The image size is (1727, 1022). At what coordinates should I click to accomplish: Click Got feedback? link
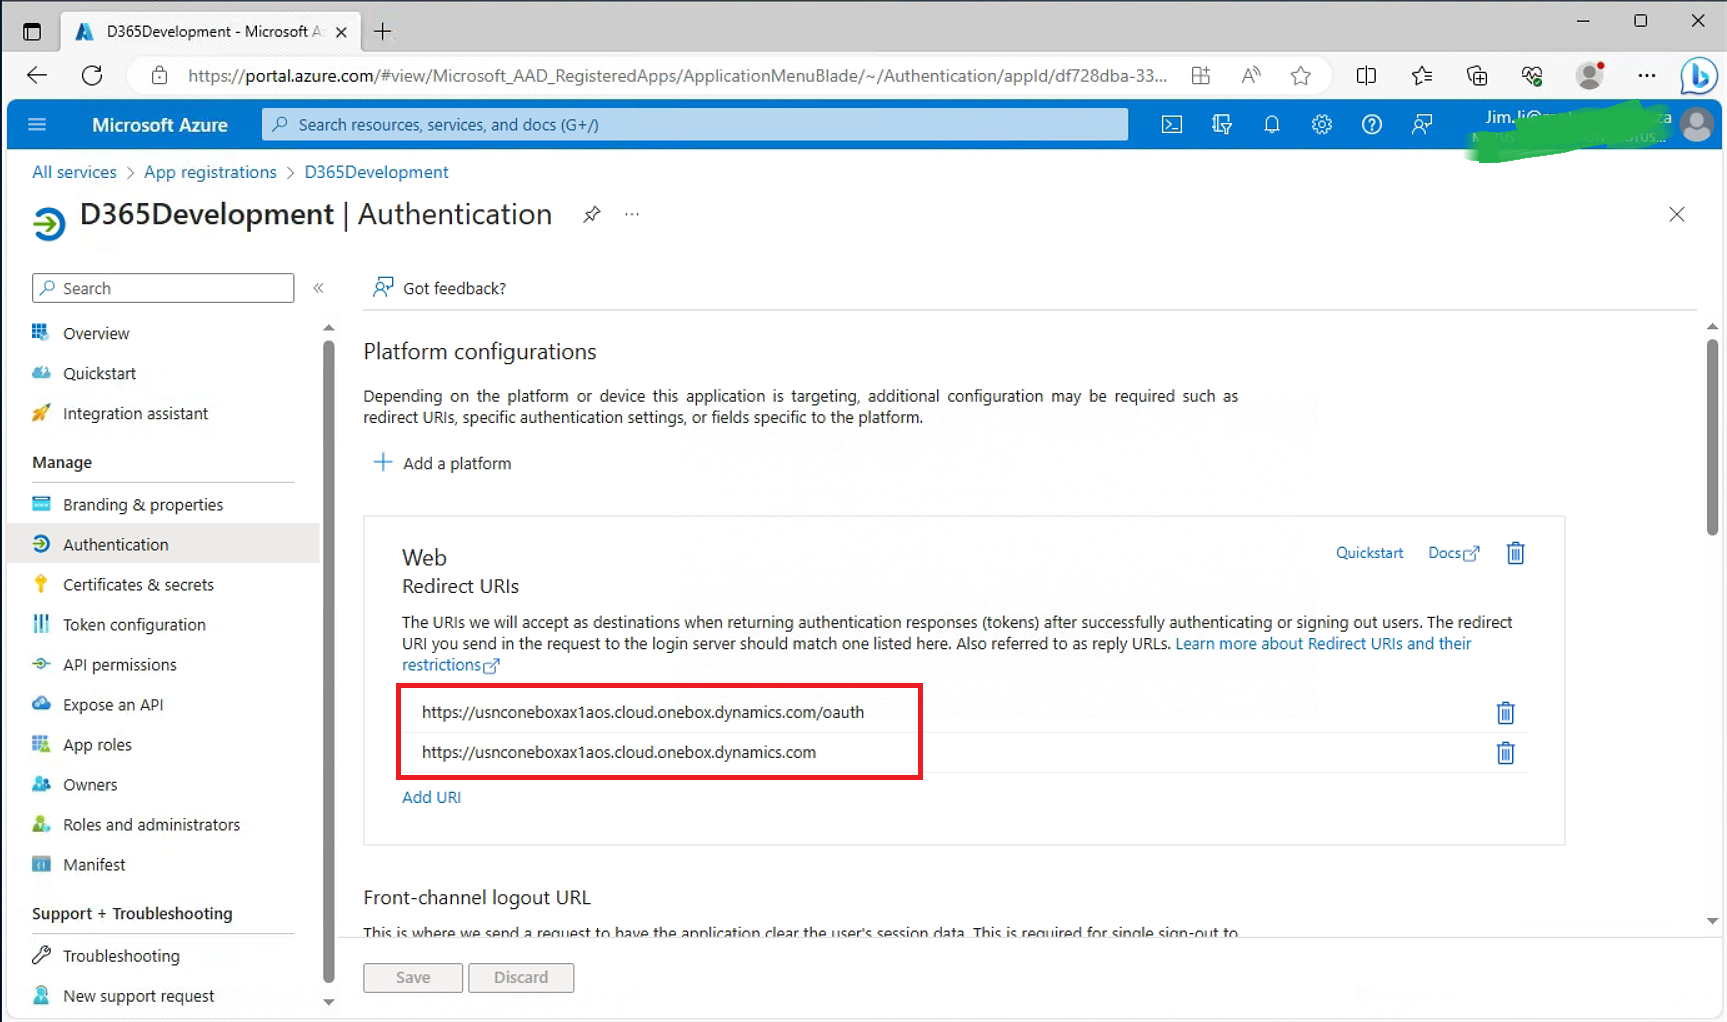(x=439, y=288)
